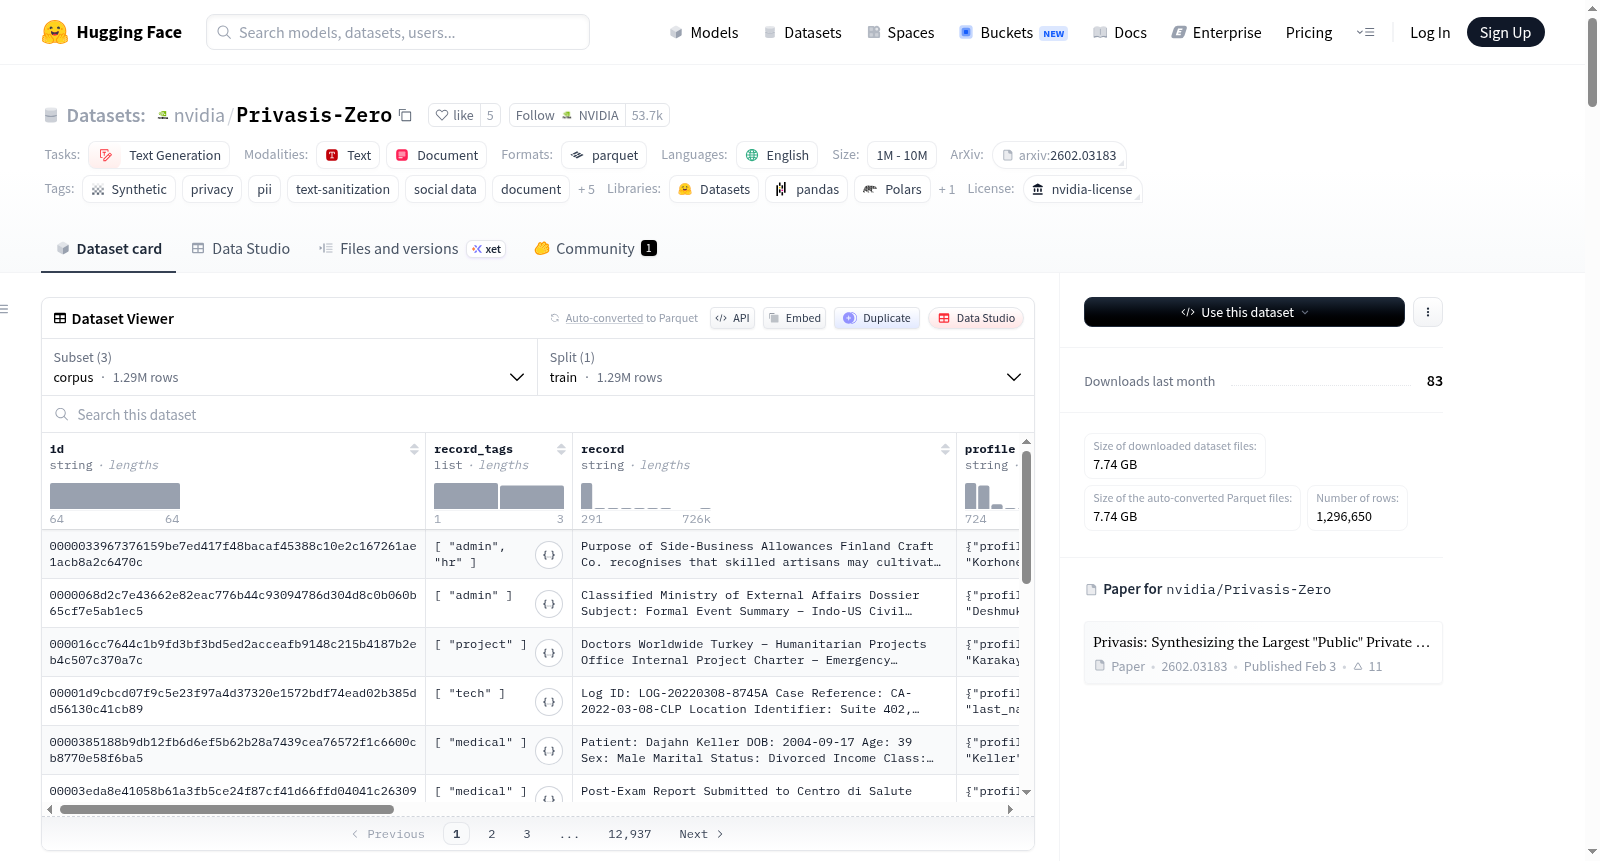
Task: Open the more options menu beside Use this dataset
Action: pos(1428,312)
